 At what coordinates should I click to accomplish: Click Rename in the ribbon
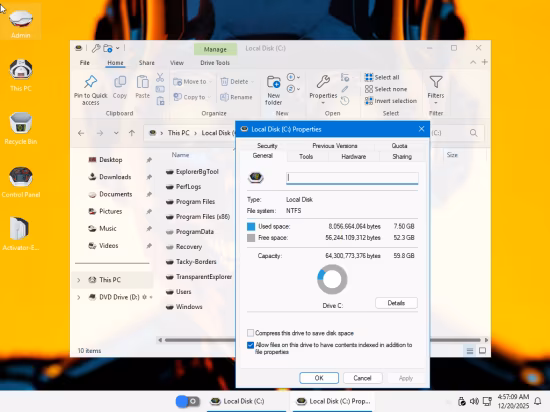click(236, 97)
